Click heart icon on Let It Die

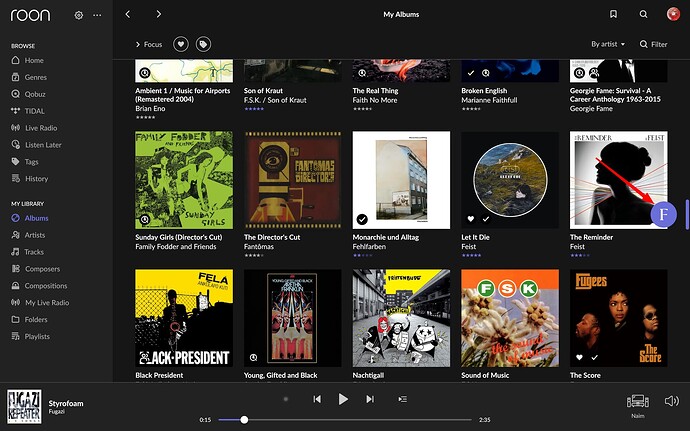[470, 219]
